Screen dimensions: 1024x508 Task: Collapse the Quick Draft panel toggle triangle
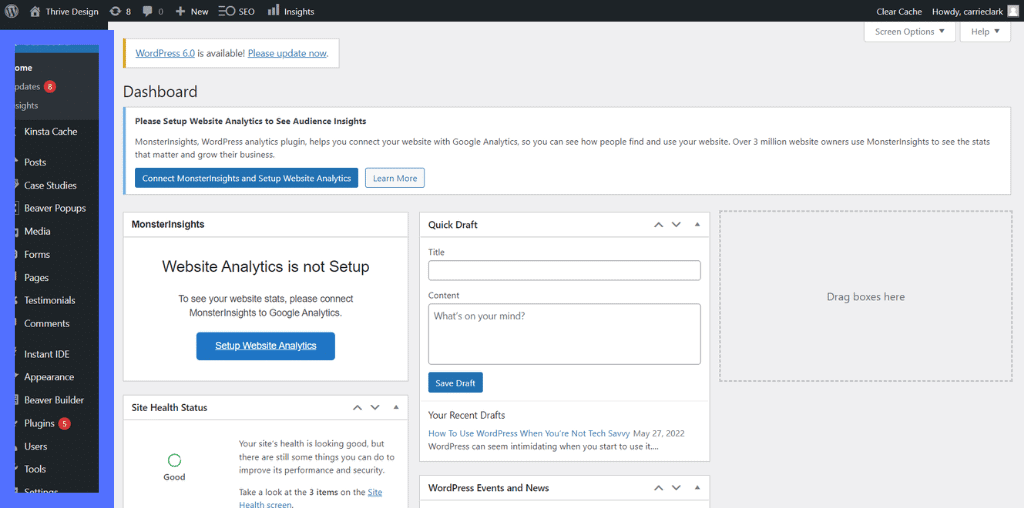(697, 225)
